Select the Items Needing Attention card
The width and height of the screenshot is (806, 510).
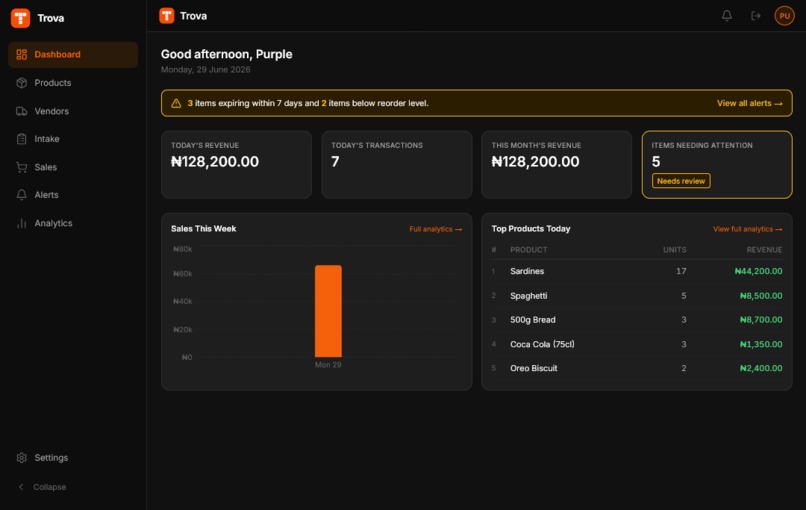(x=717, y=165)
